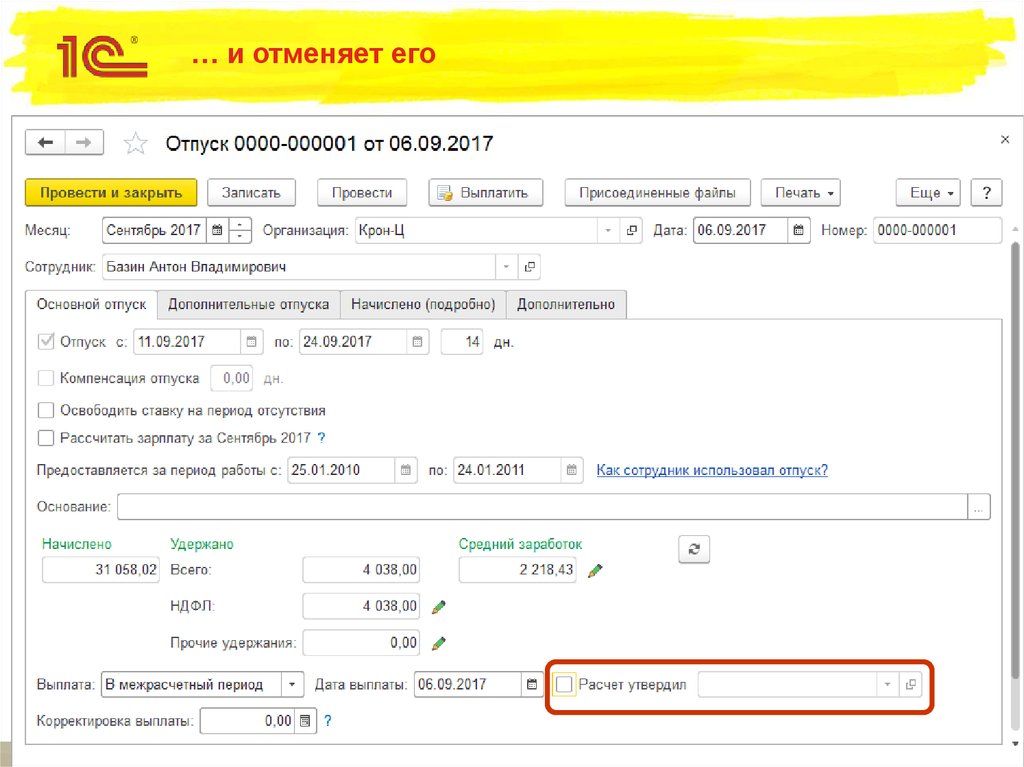The width and height of the screenshot is (1024, 767).
Task: Edit Прочие удержания via pencil icon
Action: (x=439, y=643)
